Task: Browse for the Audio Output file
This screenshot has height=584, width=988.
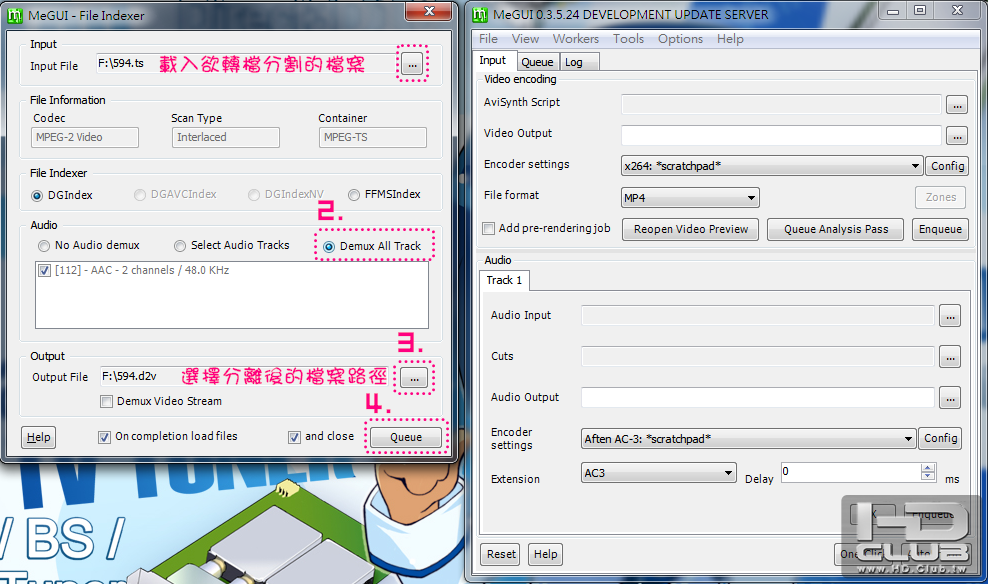Action: pos(950,398)
